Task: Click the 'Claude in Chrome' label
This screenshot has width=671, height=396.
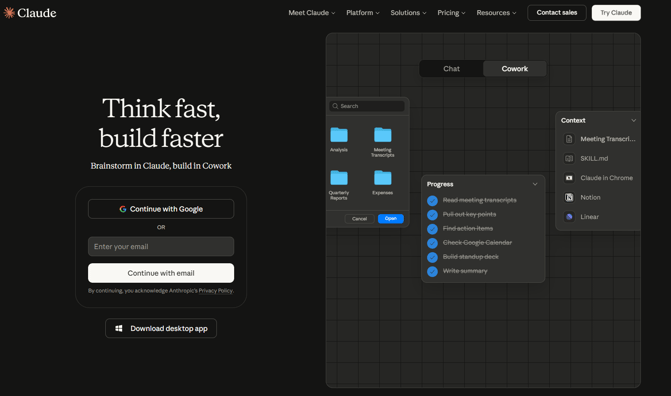Action: [606, 178]
